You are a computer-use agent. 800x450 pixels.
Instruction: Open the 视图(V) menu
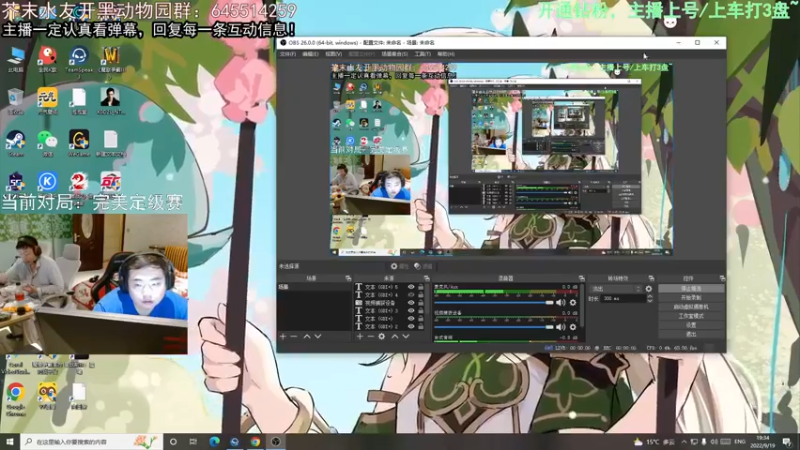pyautogui.click(x=334, y=54)
